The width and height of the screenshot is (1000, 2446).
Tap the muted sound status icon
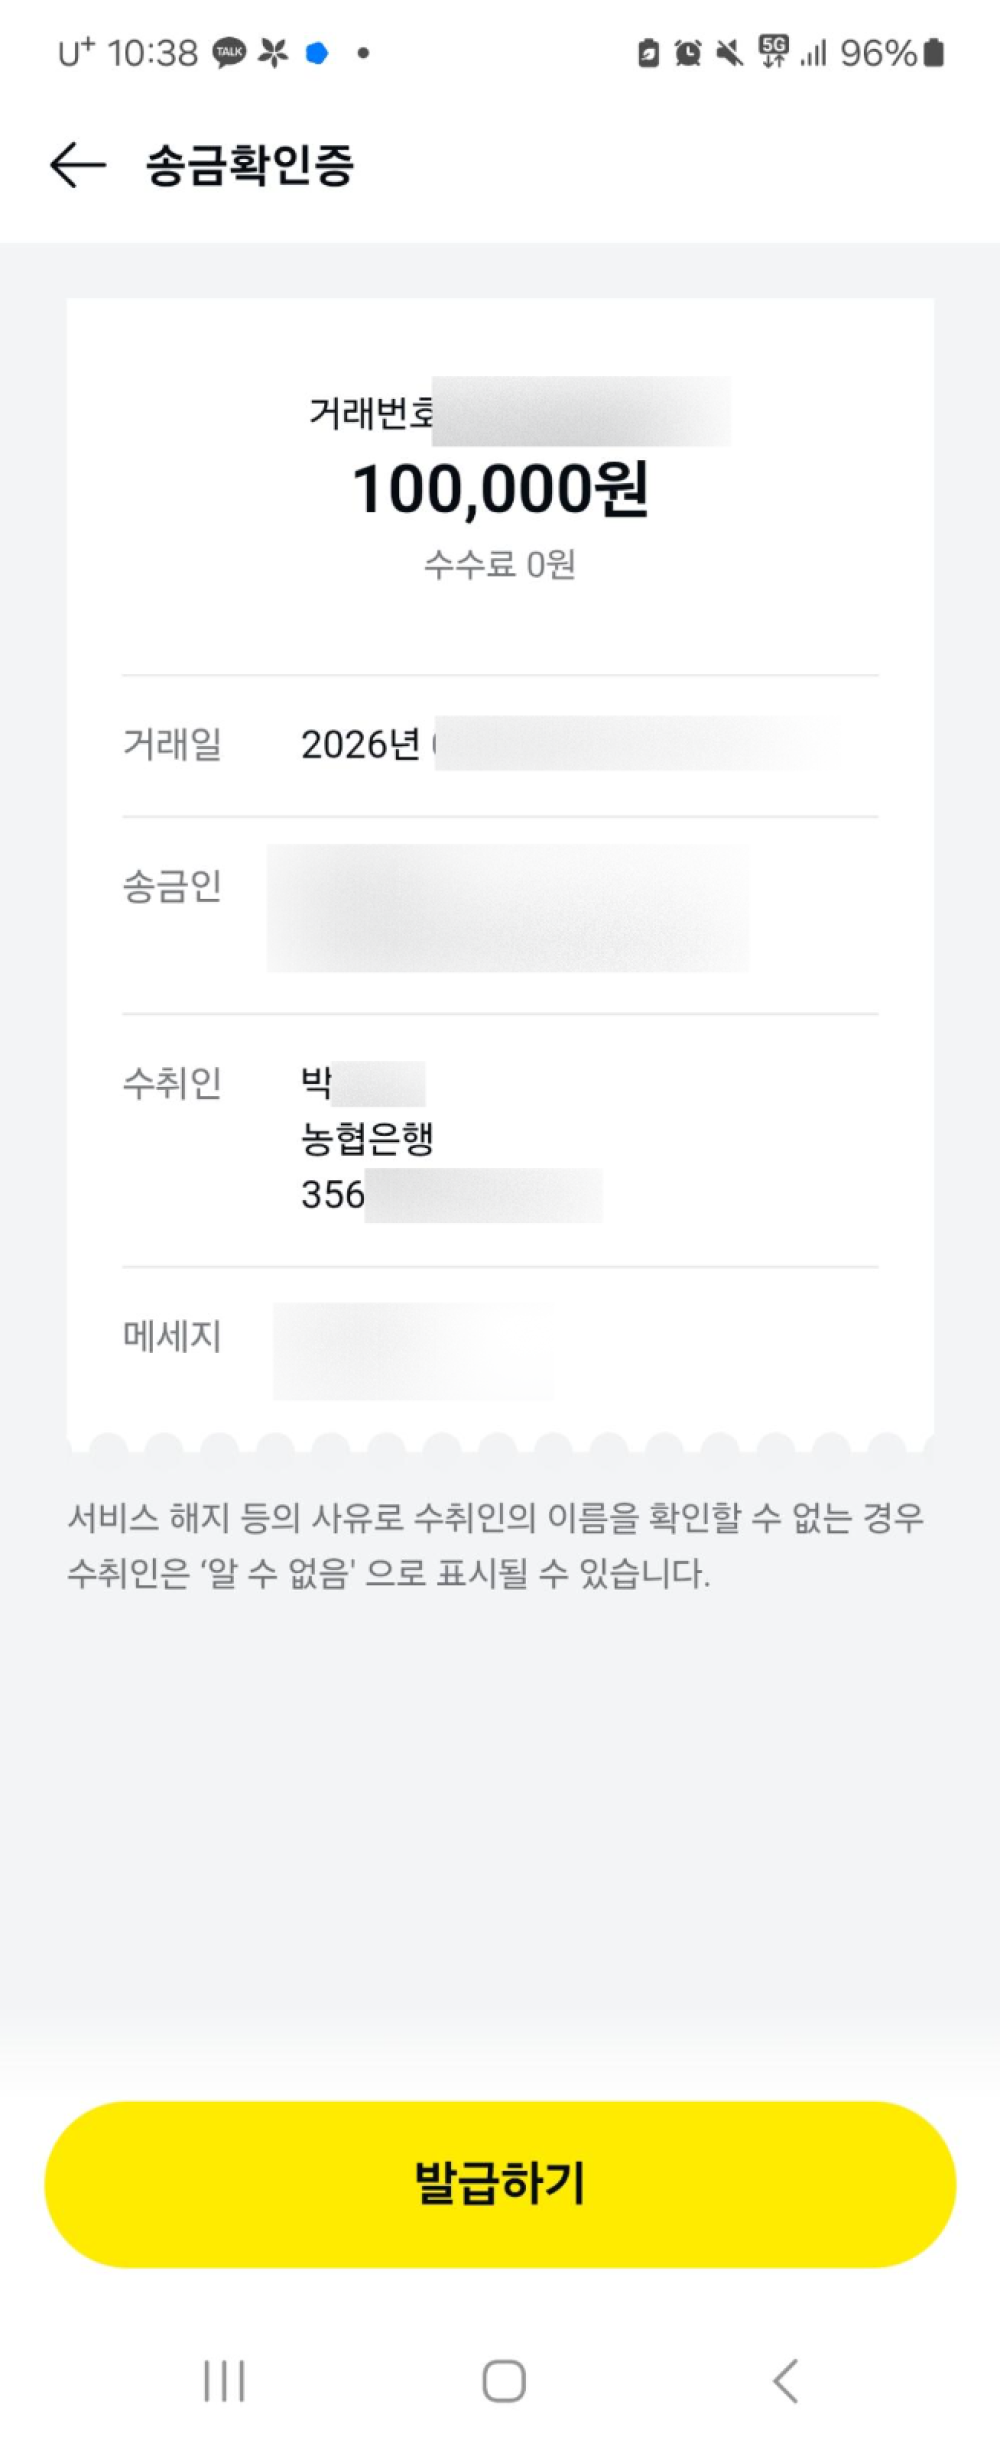730,53
